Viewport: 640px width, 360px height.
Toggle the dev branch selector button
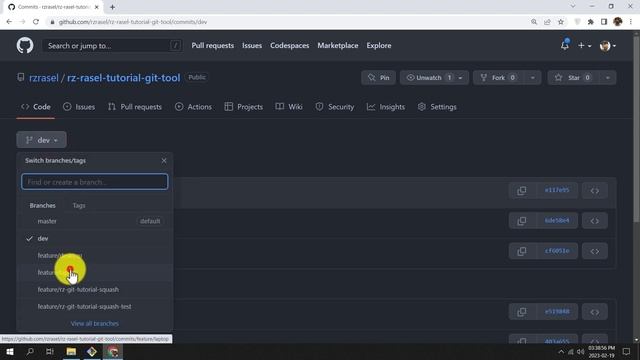pos(41,140)
